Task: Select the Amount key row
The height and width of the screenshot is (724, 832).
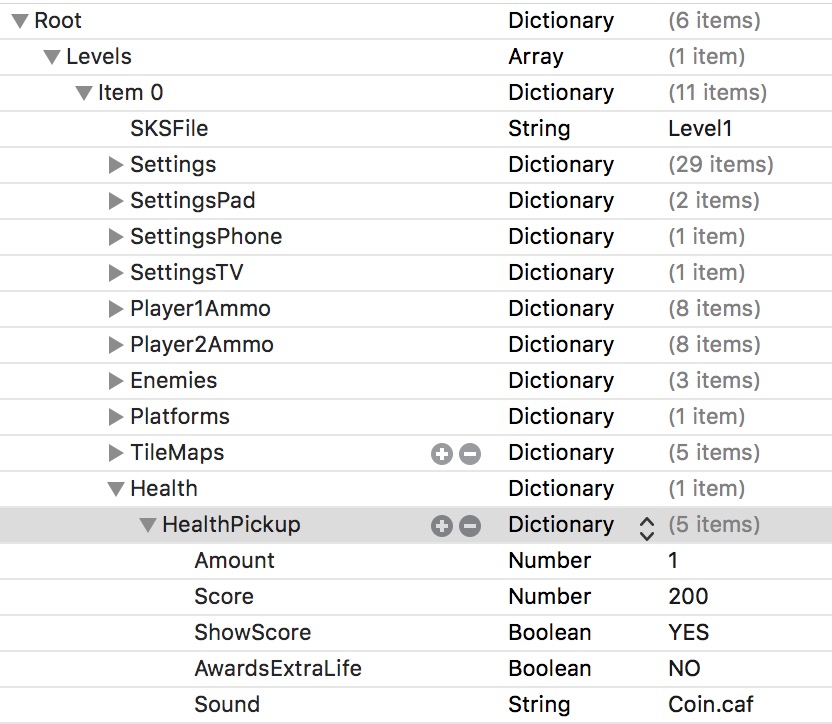Action: point(234,561)
